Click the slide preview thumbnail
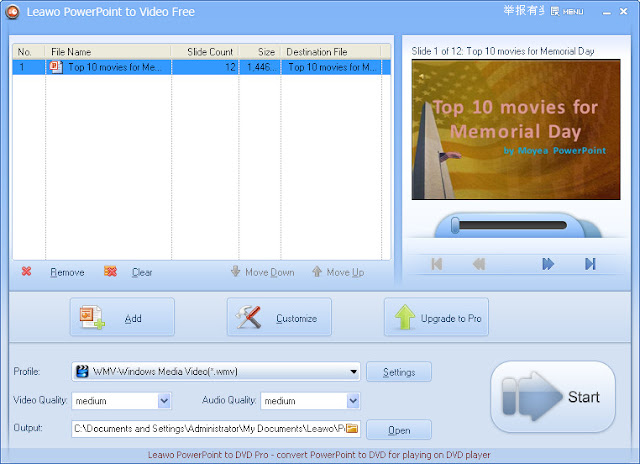The height and width of the screenshot is (464, 640). [516, 129]
